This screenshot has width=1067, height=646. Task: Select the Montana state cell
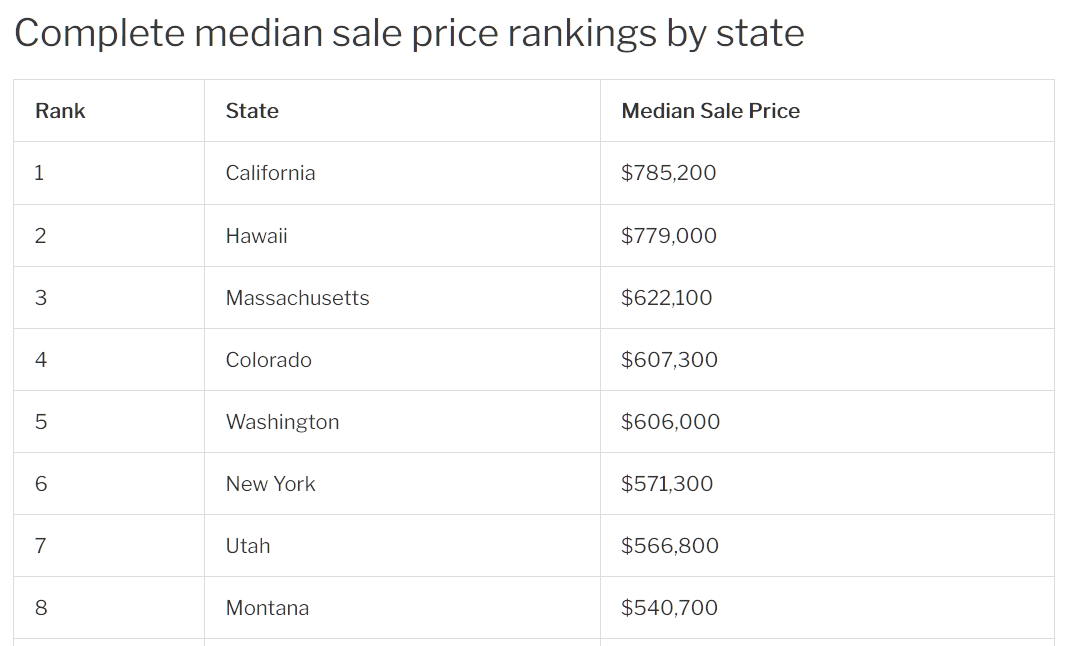pos(267,608)
